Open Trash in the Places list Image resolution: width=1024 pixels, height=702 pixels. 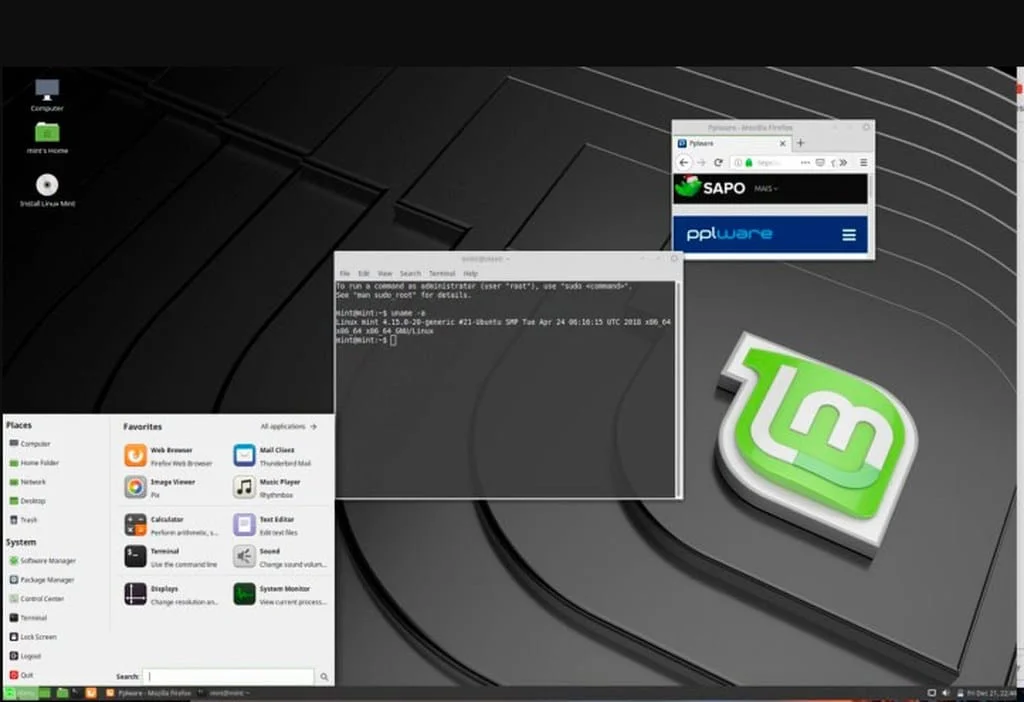pos(24,520)
